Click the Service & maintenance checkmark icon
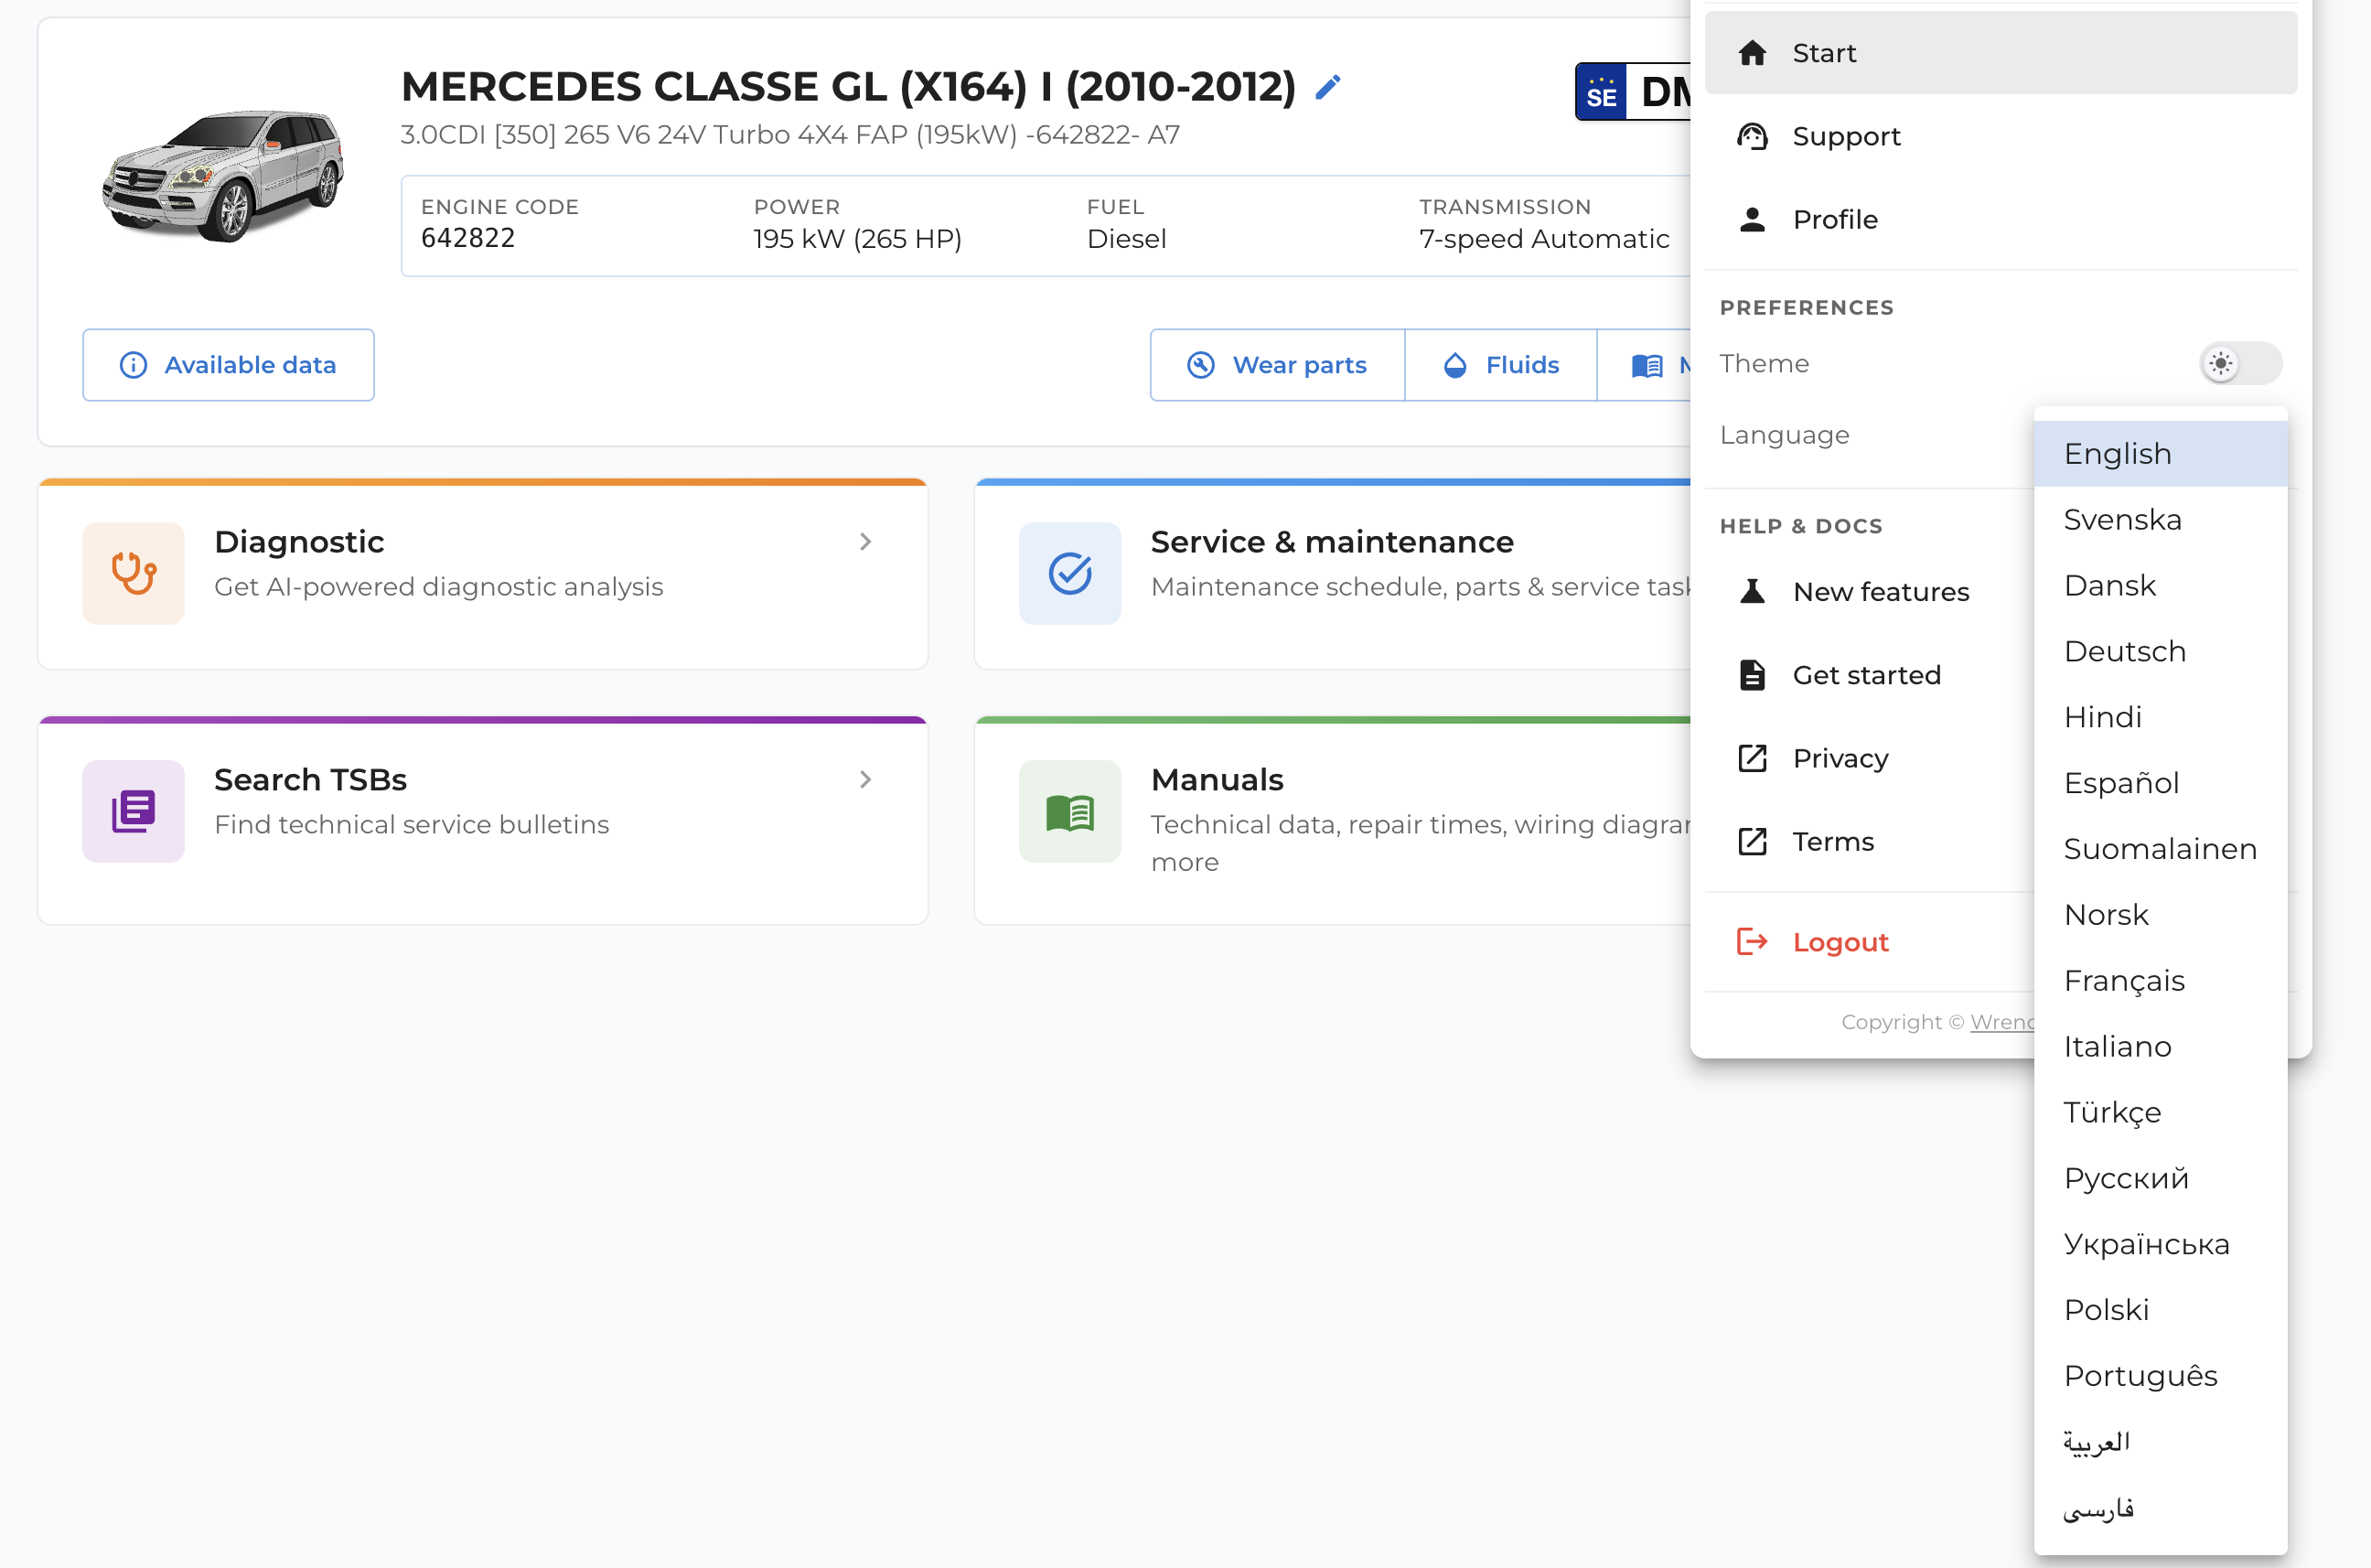 pyautogui.click(x=1069, y=573)
